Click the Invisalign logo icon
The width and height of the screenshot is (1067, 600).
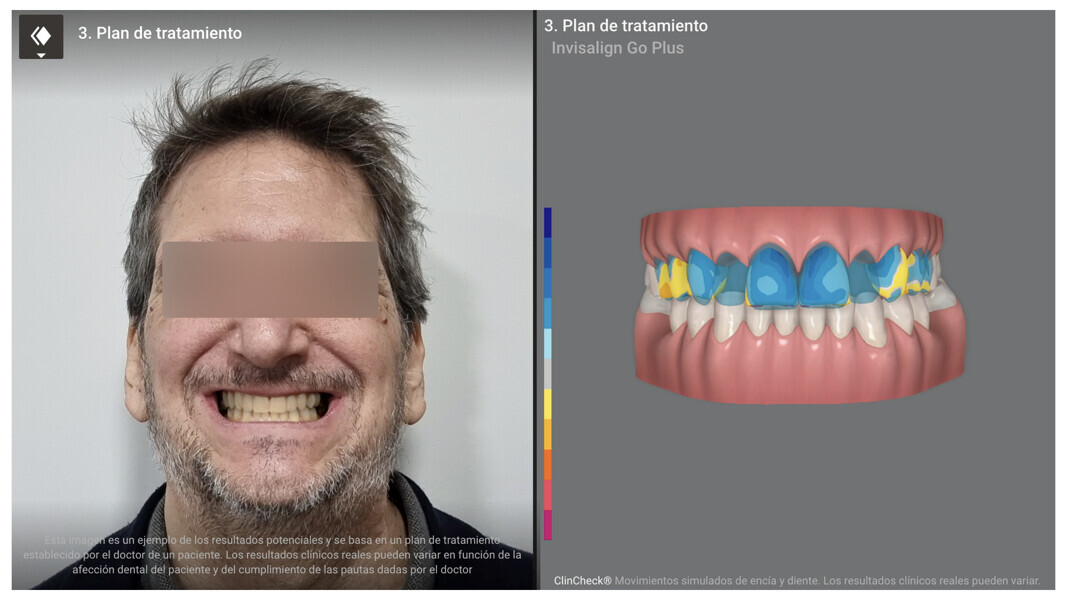tap(40, 34)
